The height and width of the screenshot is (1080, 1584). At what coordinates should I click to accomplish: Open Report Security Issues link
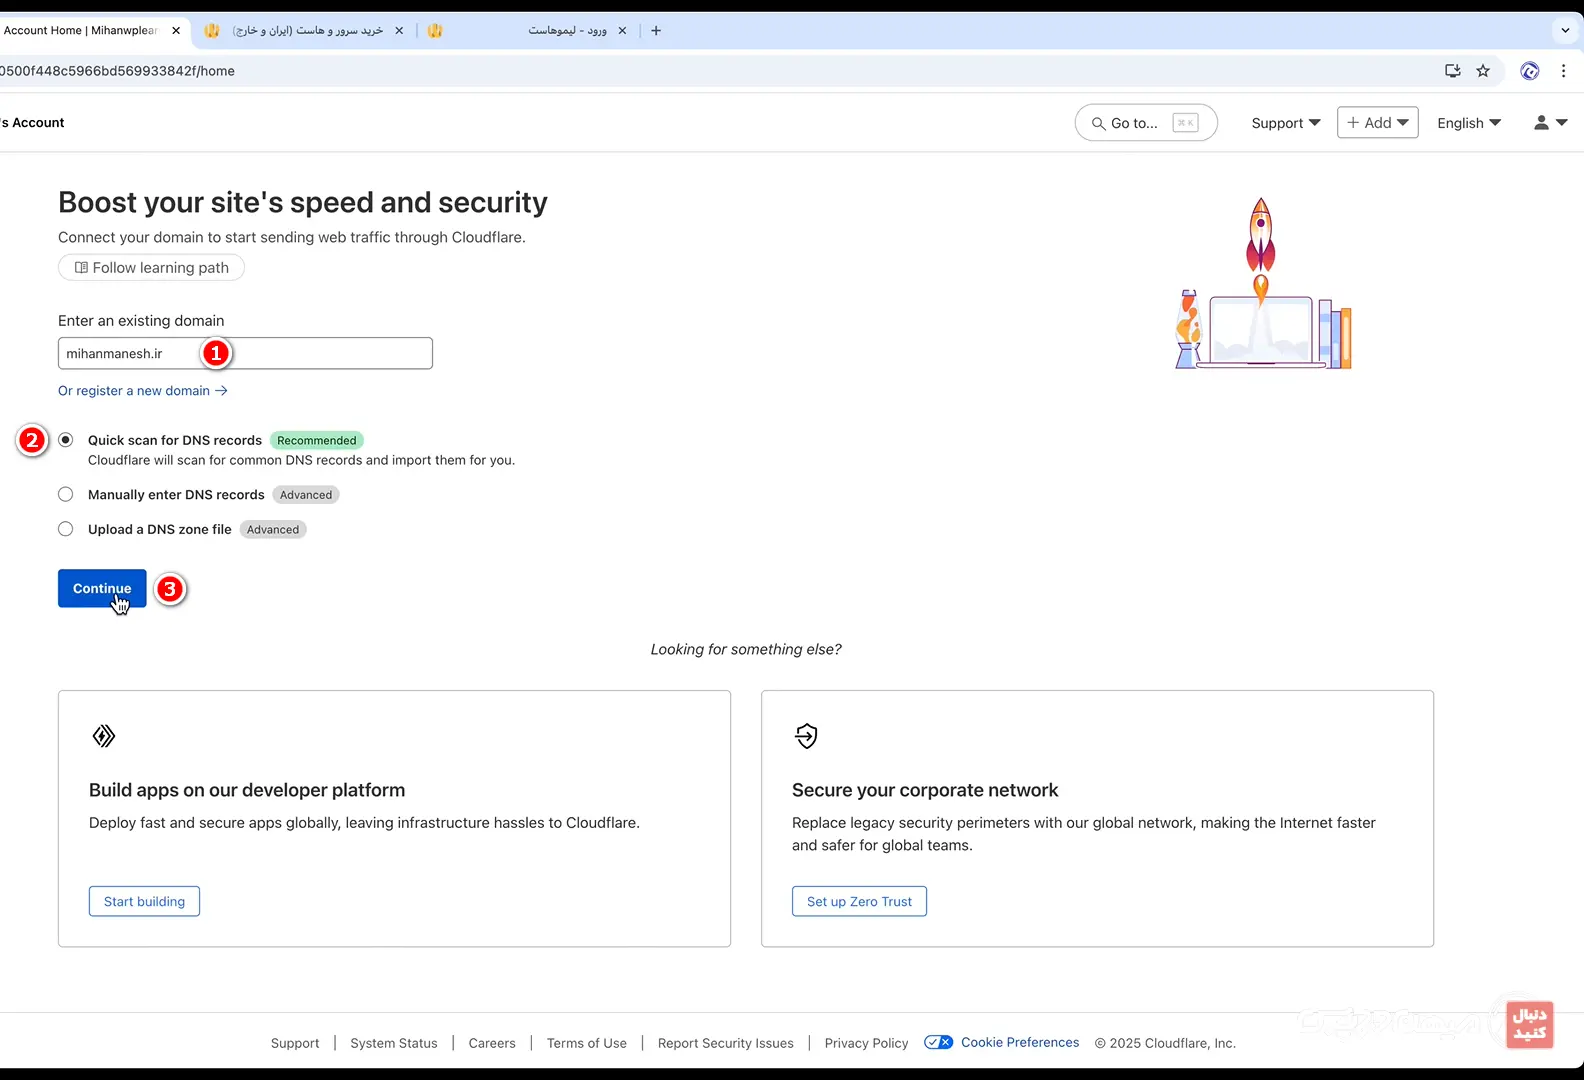(x=726, y=1043)
